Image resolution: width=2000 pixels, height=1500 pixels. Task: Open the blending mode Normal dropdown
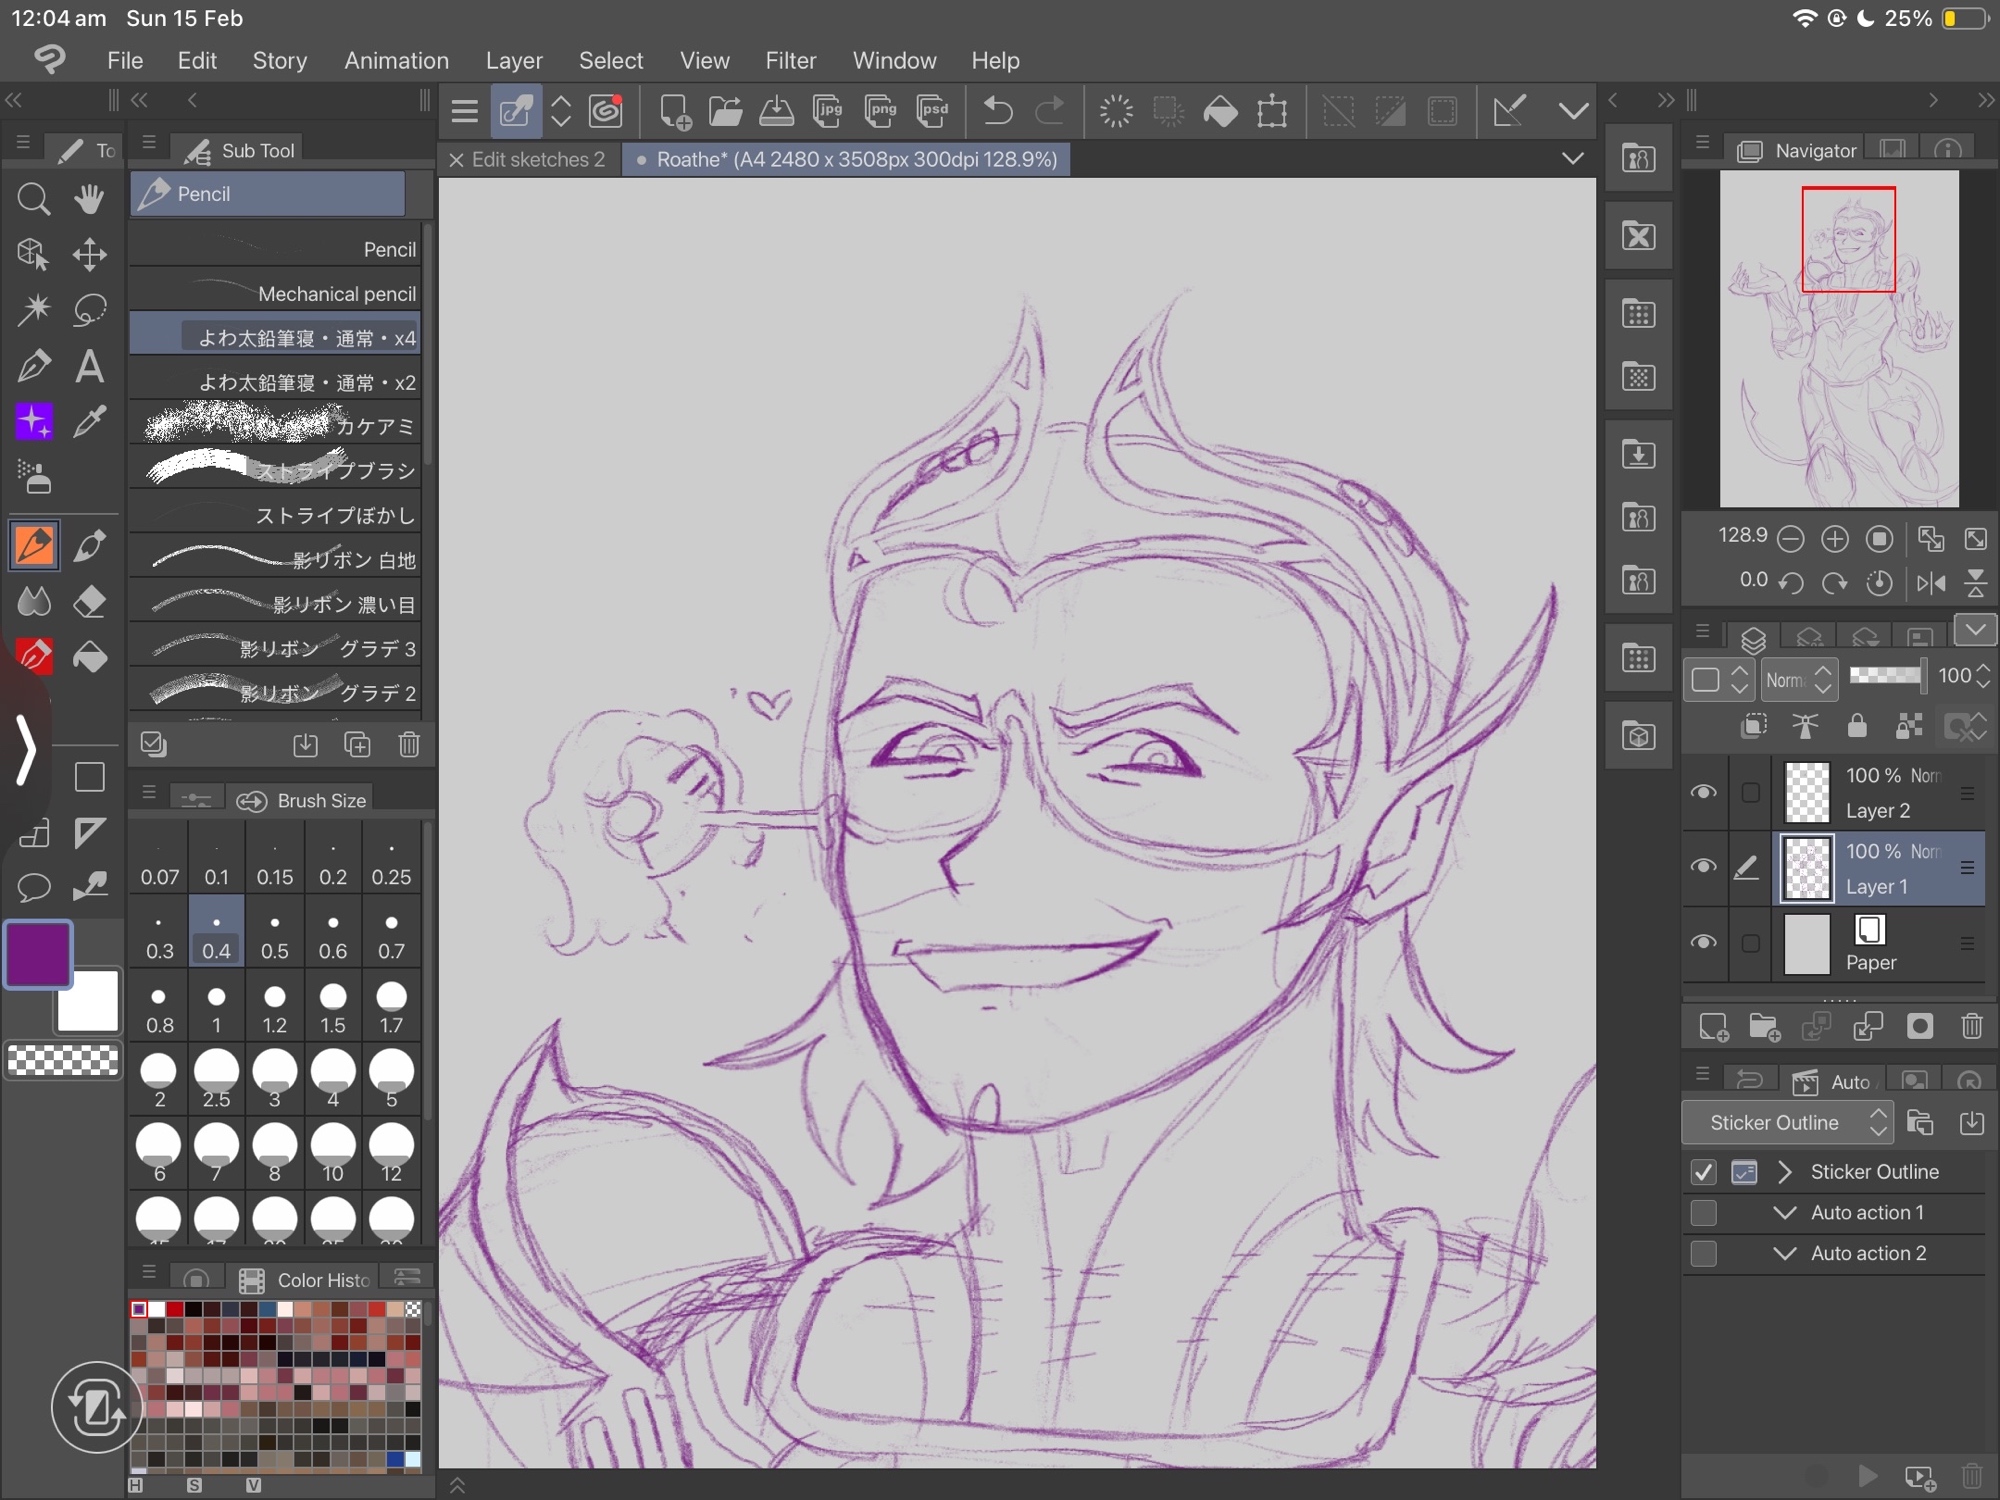(x=1798, y=679)
